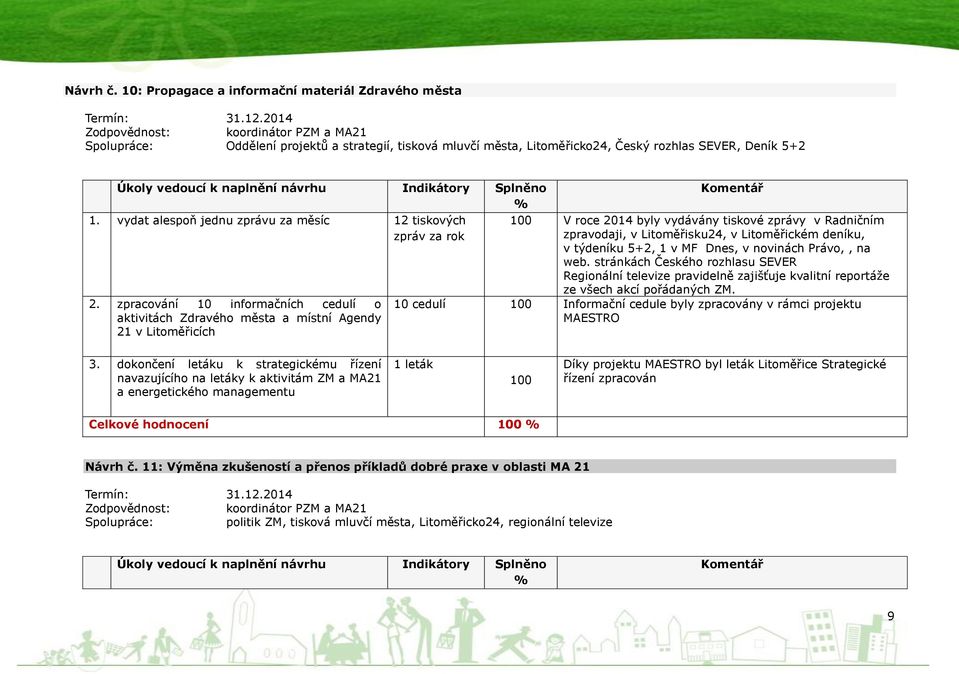Click comment 'Díky projektu MAESTRO byl leták'

pyautogui.click(x=724, y=371)
